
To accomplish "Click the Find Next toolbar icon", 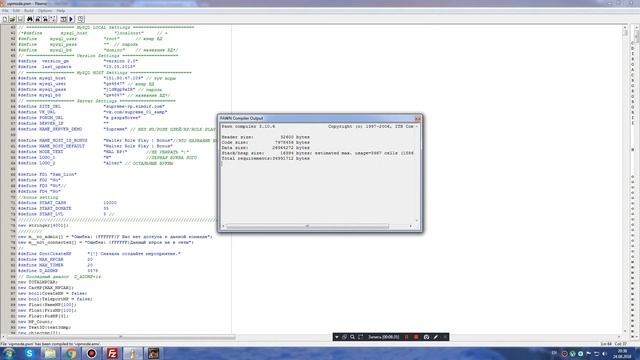I will click(38, 19).
